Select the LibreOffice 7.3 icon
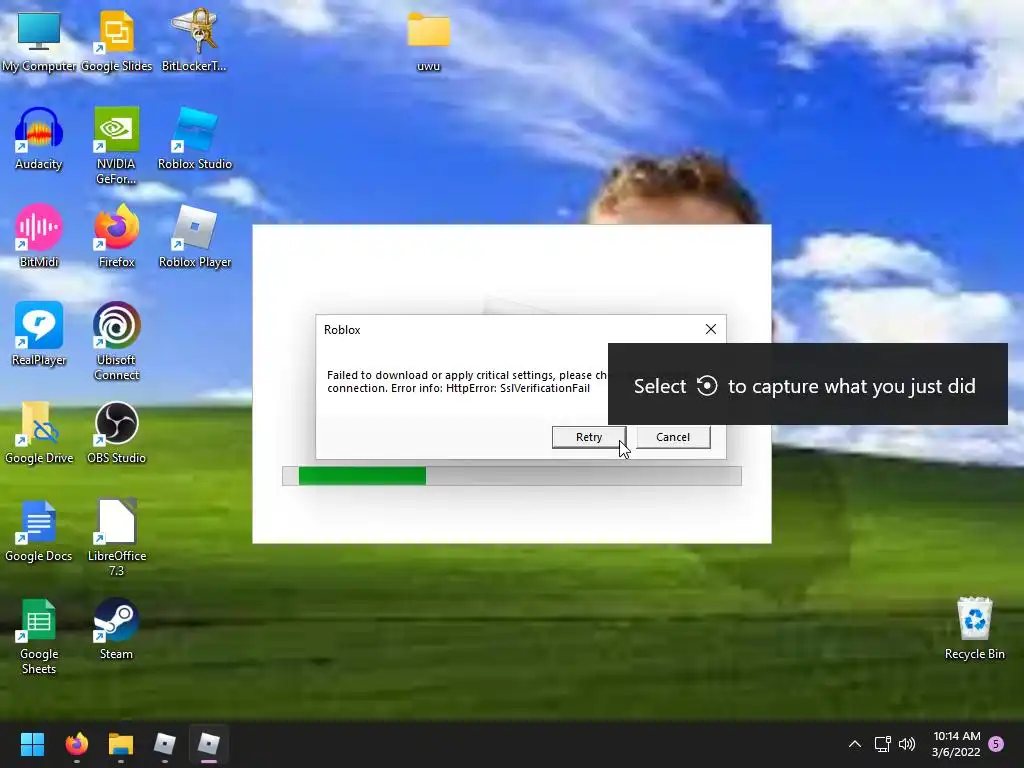The image size is (1024, 768). [x=116, y=537]
